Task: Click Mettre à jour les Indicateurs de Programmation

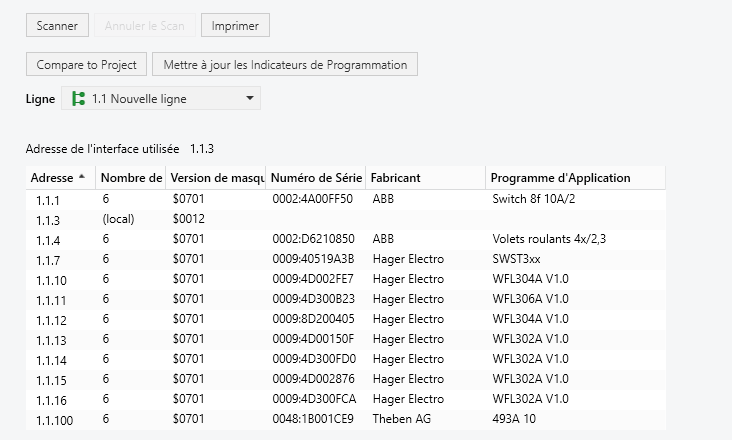Action: coord(285,64)
